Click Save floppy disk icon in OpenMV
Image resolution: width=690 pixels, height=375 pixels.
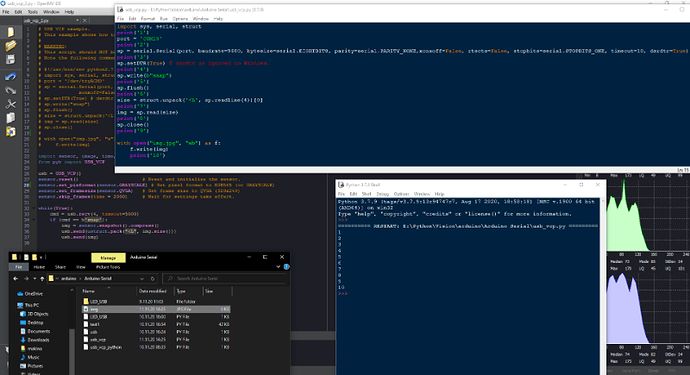point(11,59)
